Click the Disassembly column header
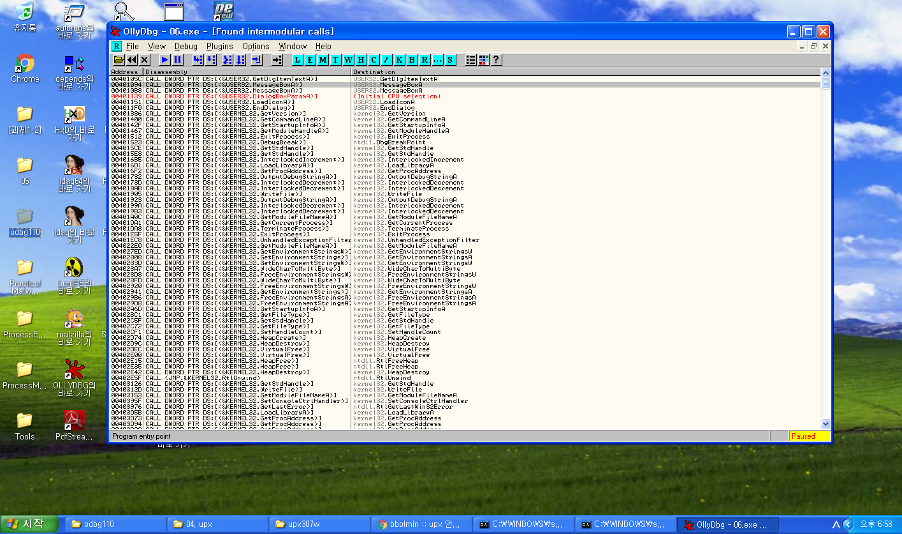902x534 pixels. tap(247, 72)
